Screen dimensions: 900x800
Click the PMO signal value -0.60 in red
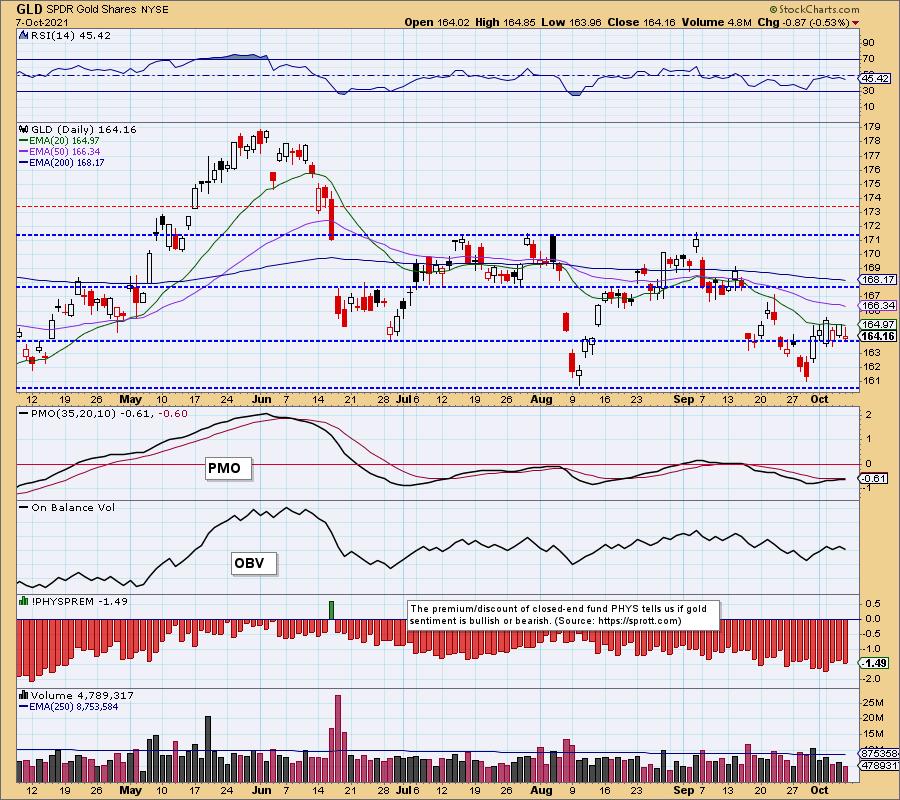pos(173,413)
